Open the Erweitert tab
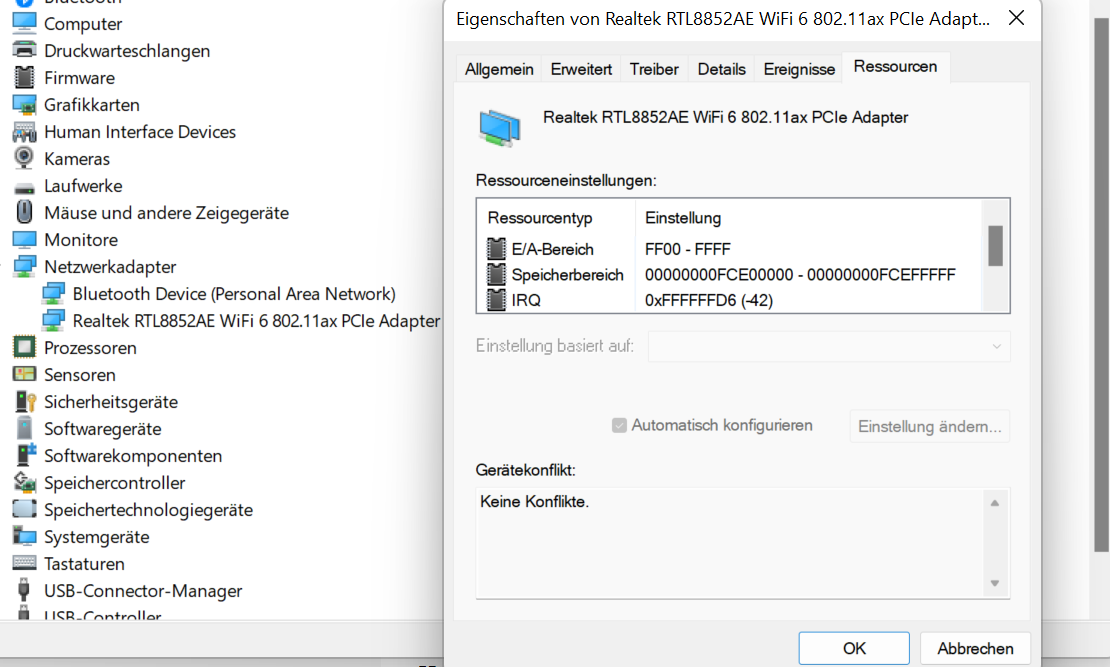1110x667 pixels. [x=581, y=69]
